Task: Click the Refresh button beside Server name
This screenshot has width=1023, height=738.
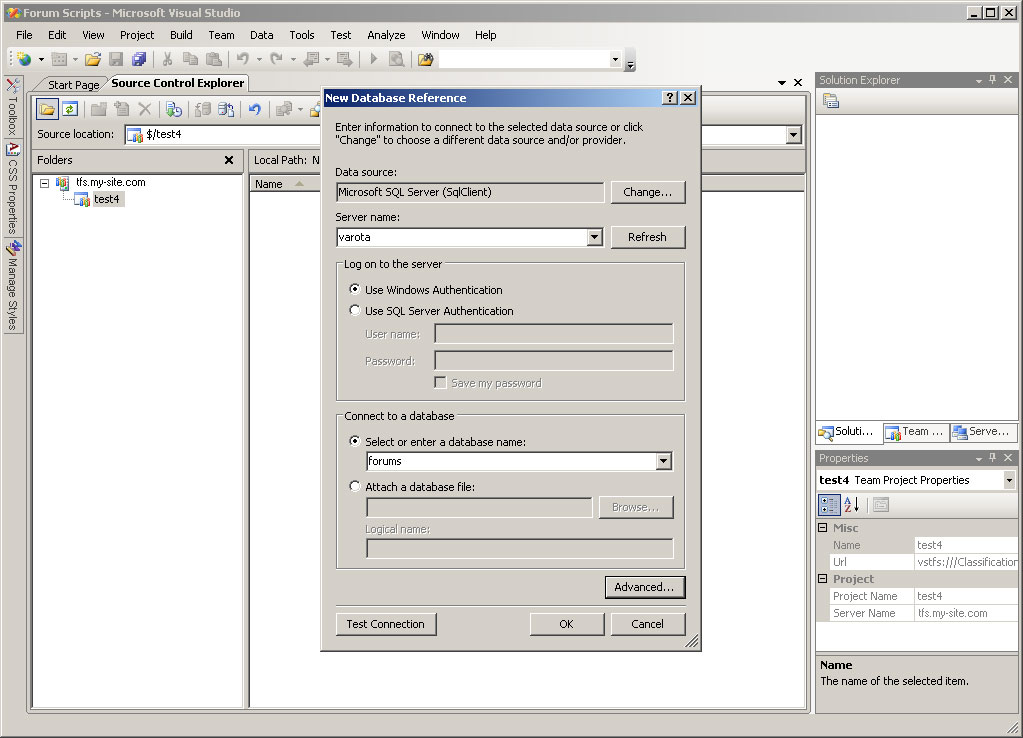Action: click(x=648, y=237)
